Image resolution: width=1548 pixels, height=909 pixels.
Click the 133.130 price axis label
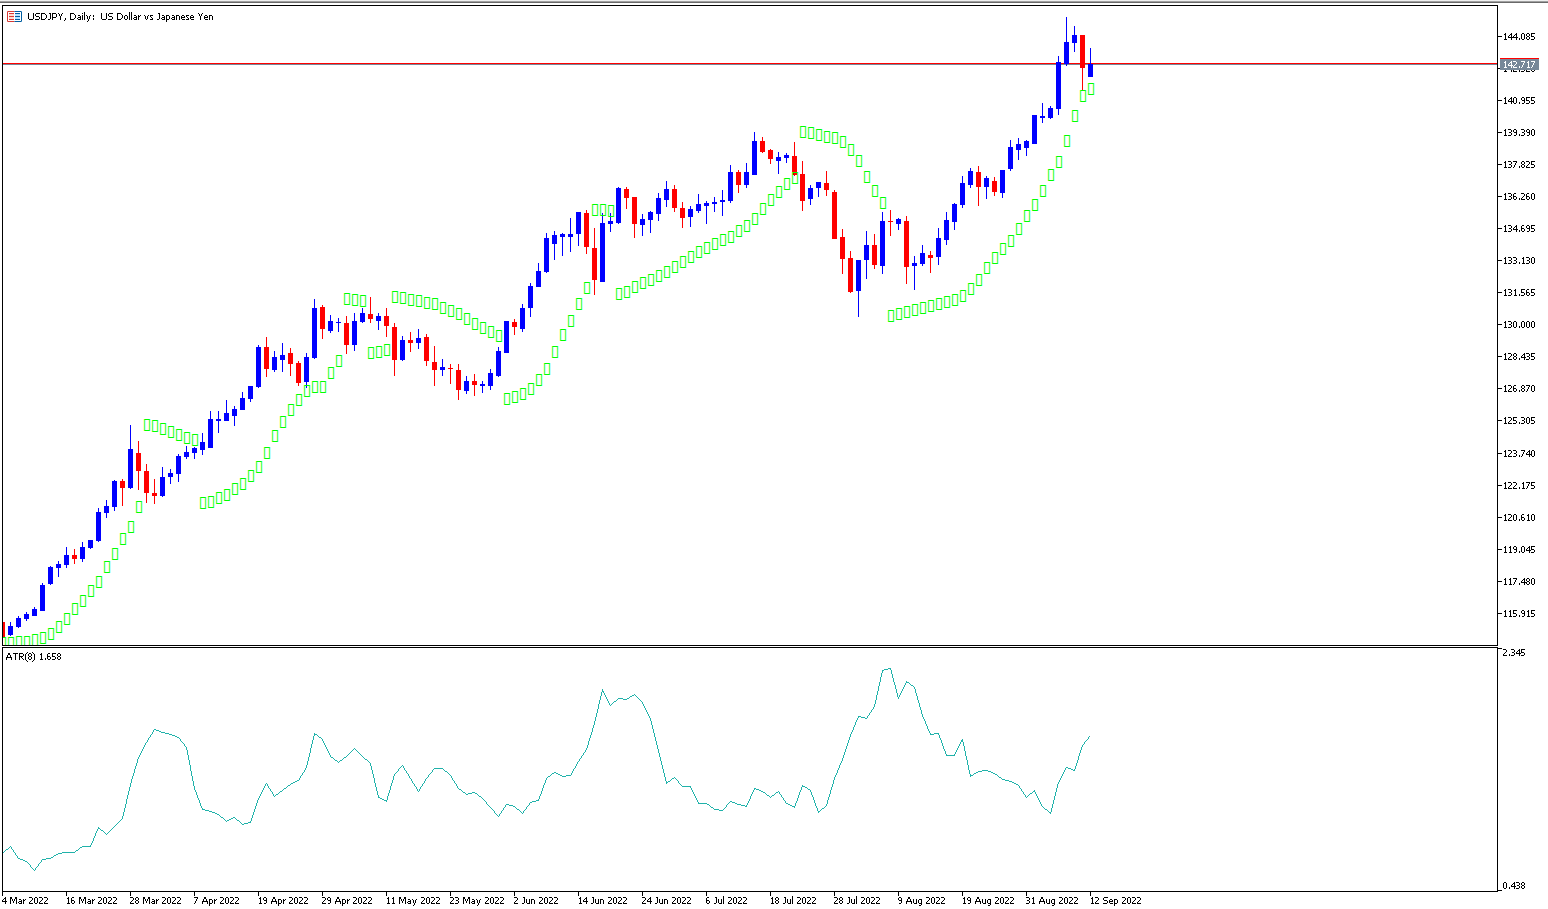(x=1519, y=261)
